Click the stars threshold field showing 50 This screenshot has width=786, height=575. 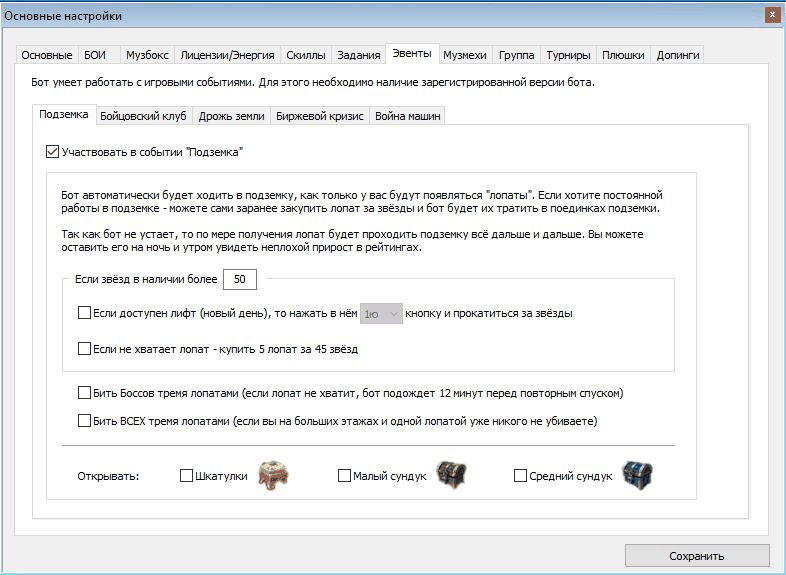pos(240,279)
